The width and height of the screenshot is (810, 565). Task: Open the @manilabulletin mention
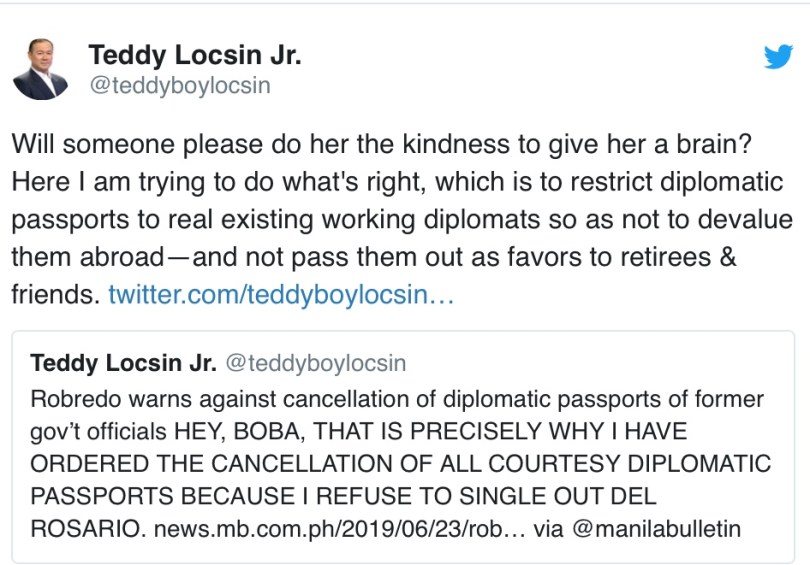click(x=655, y=529)
